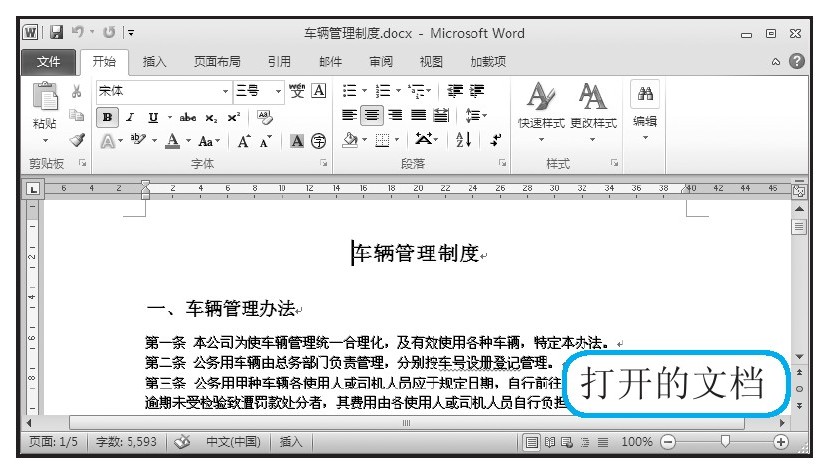The image size is (828, 469).
Task: Switch to the 引用 References tab
Action: [279, 62]
